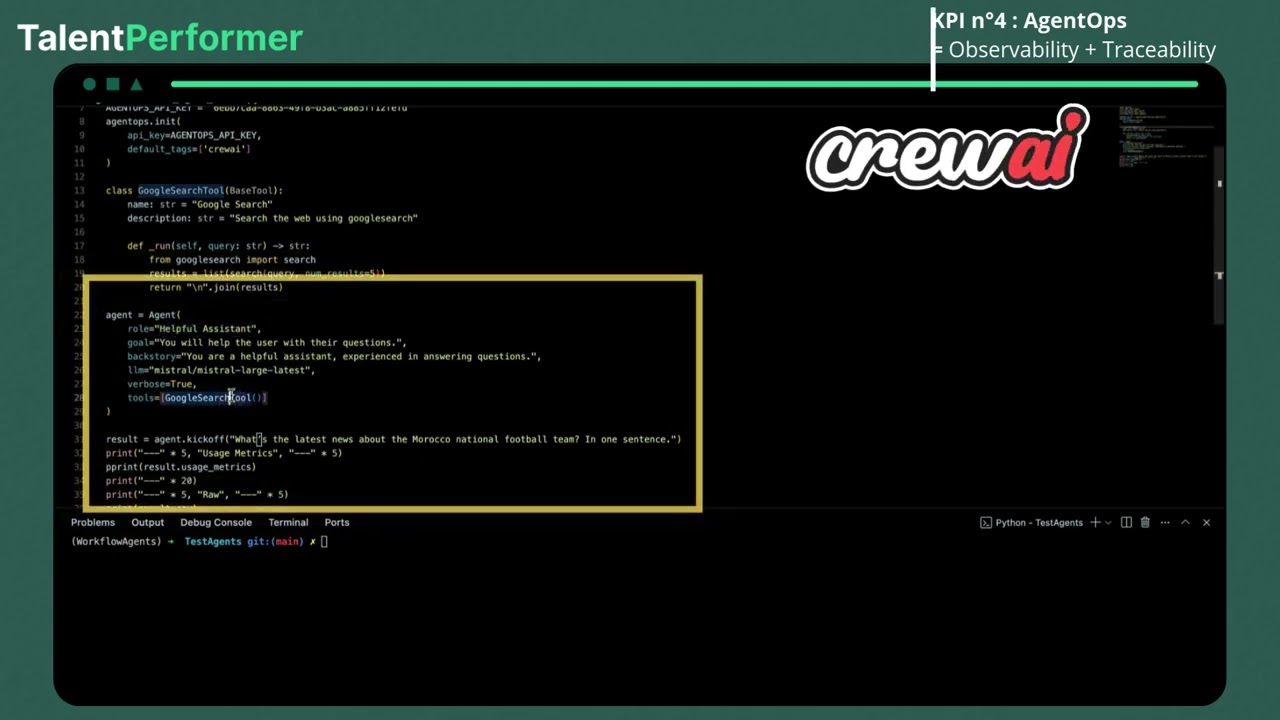Click 'return "\n".join(results)' line
This screenshot has width=1280, height=720.
216,287
